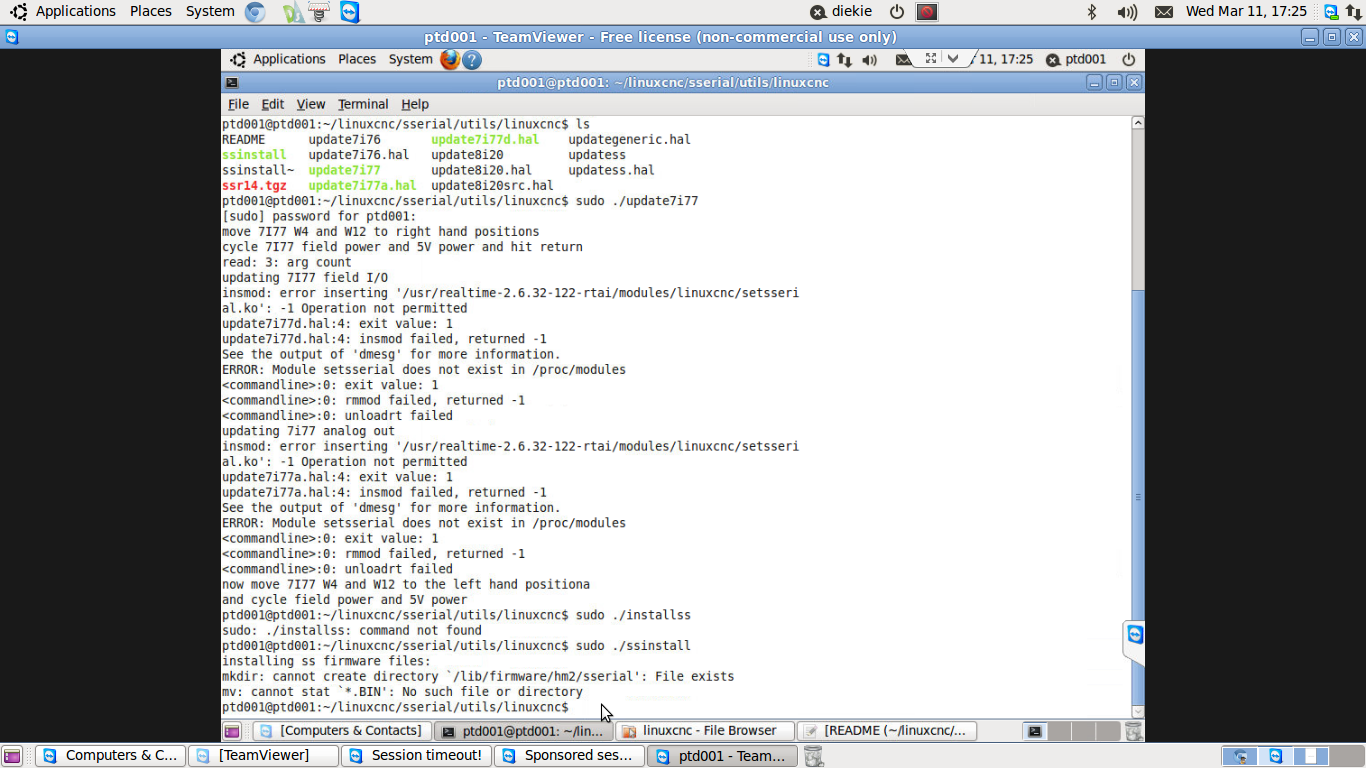Open the terminal File menu
The width and height of the screenshot is (1366, 768).
click(238, 104)
